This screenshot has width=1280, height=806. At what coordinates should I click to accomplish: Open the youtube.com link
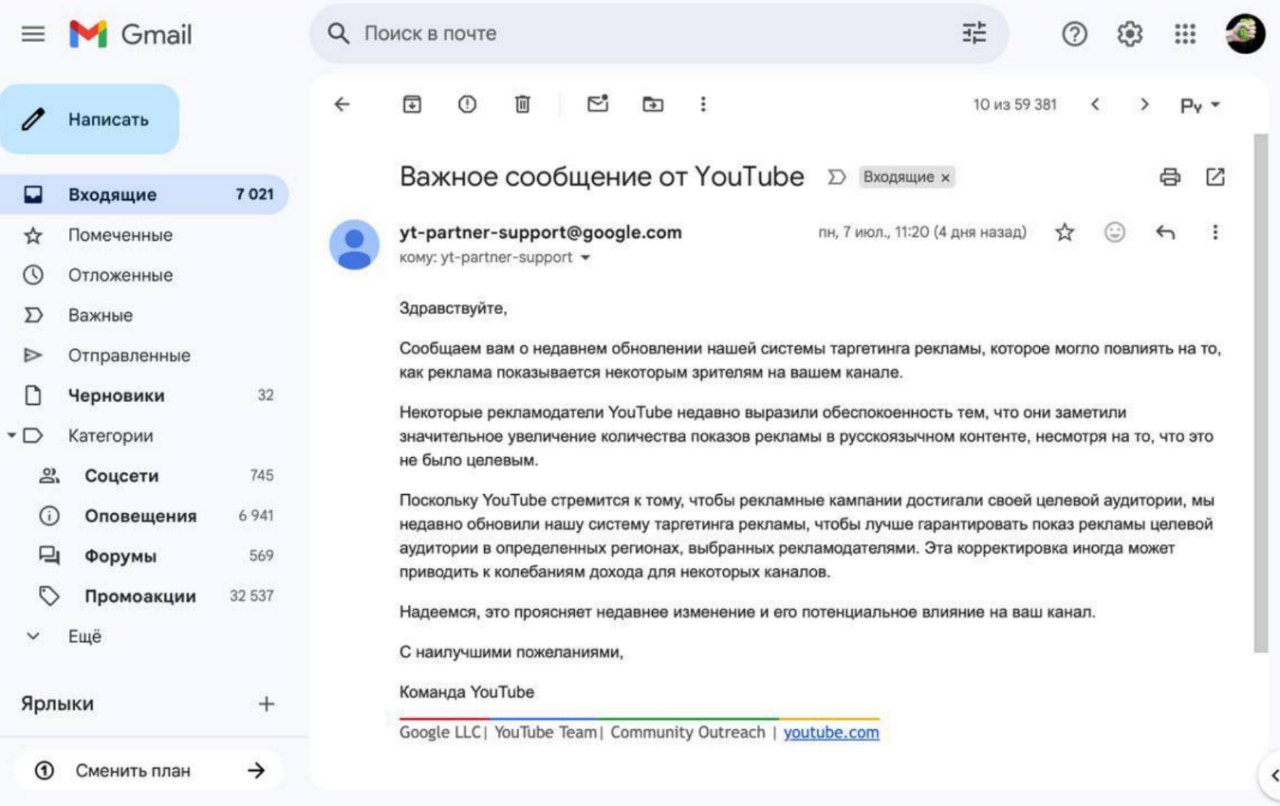[x=831, y=732]
